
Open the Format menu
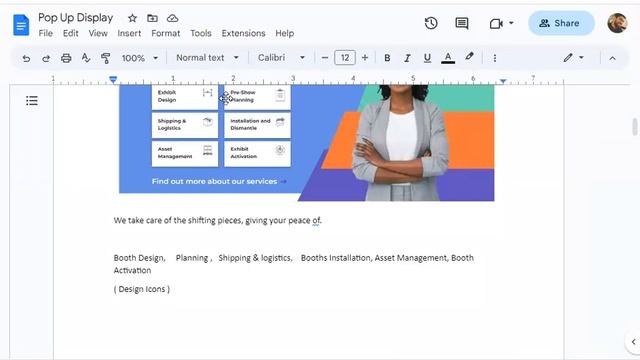point(165,33)
